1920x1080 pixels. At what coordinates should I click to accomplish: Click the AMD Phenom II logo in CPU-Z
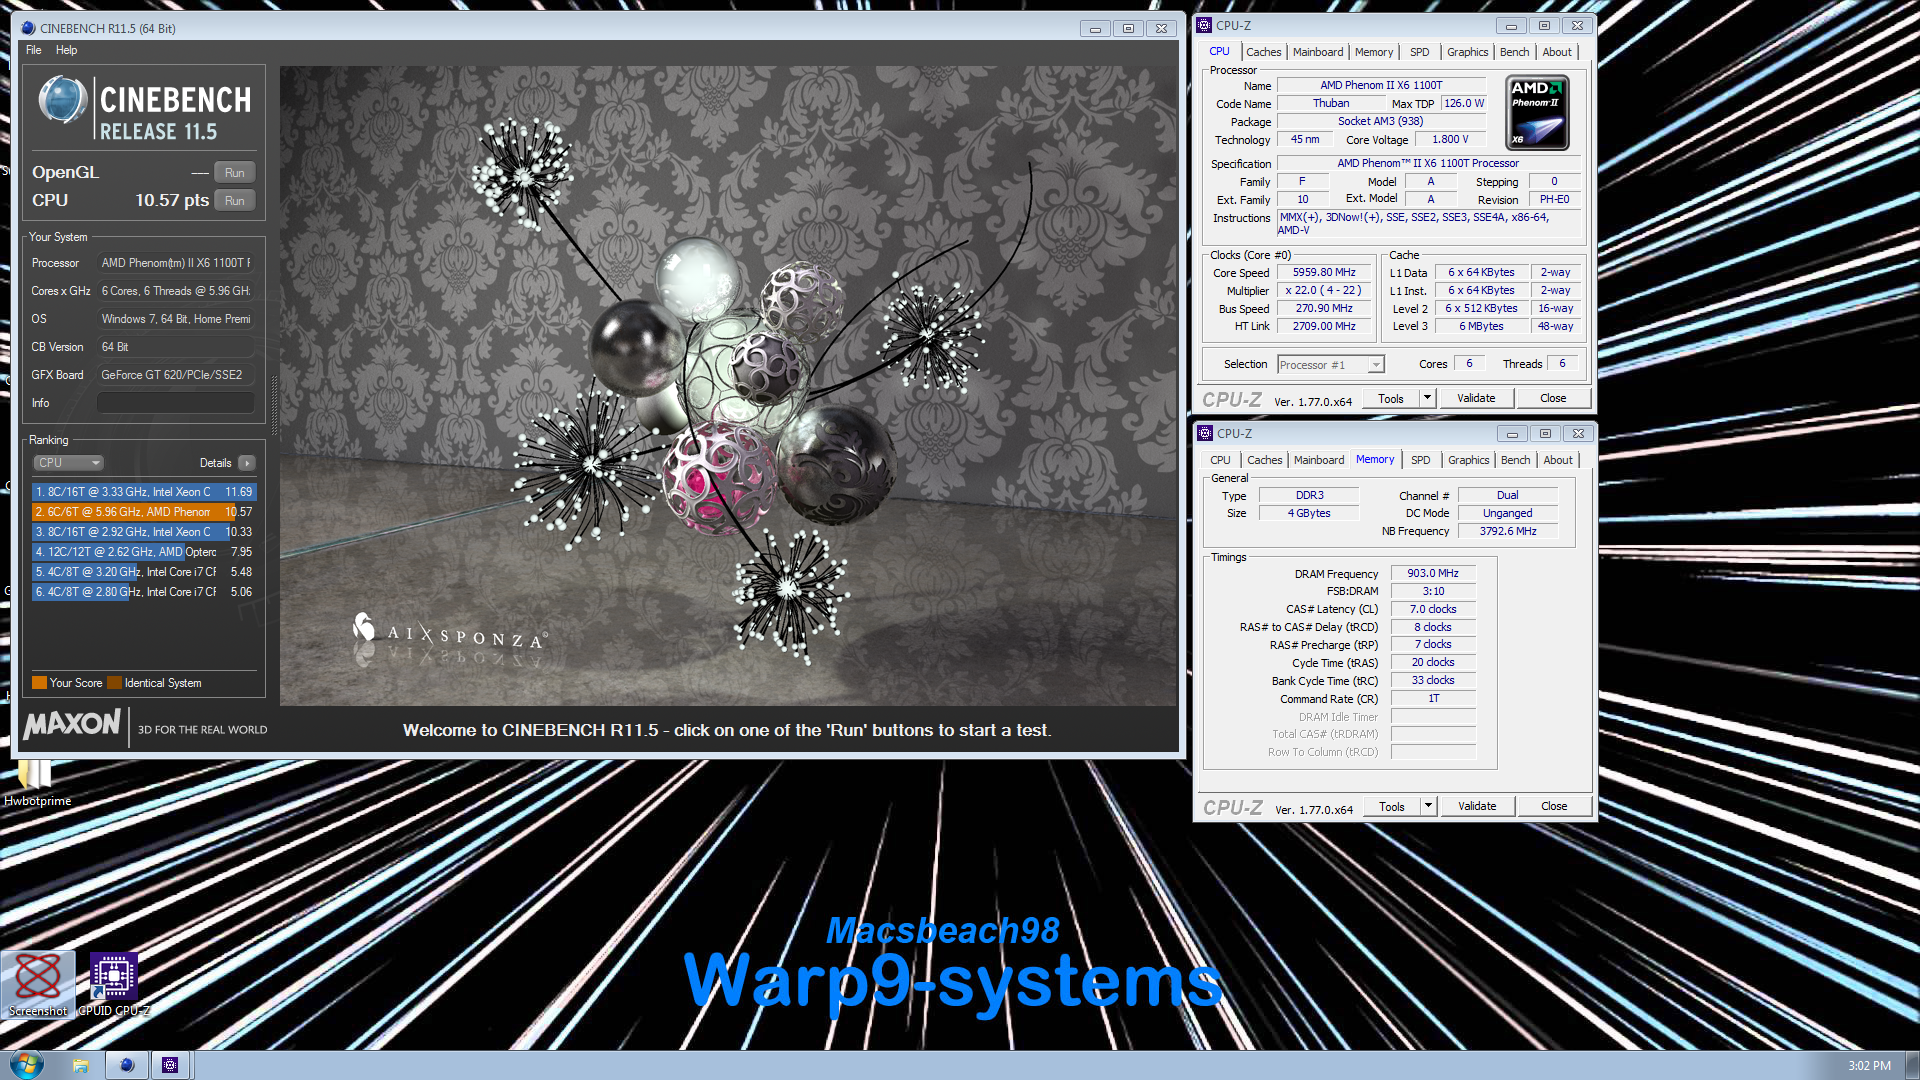(1537, 113)
